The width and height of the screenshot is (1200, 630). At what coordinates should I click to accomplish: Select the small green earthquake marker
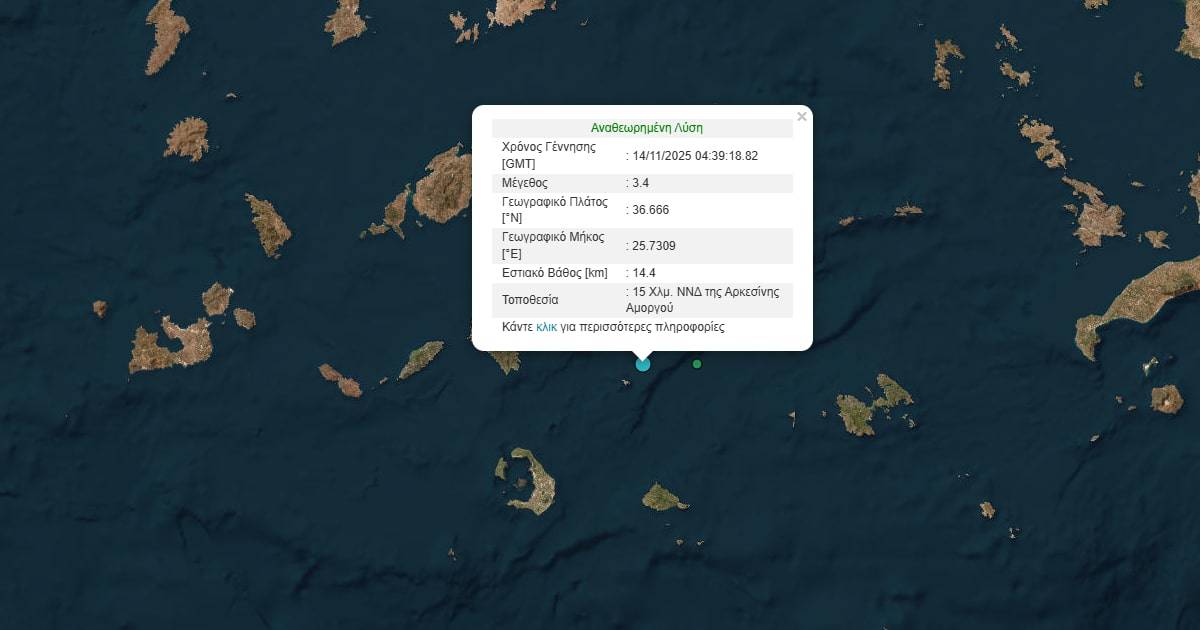[697, 363]
